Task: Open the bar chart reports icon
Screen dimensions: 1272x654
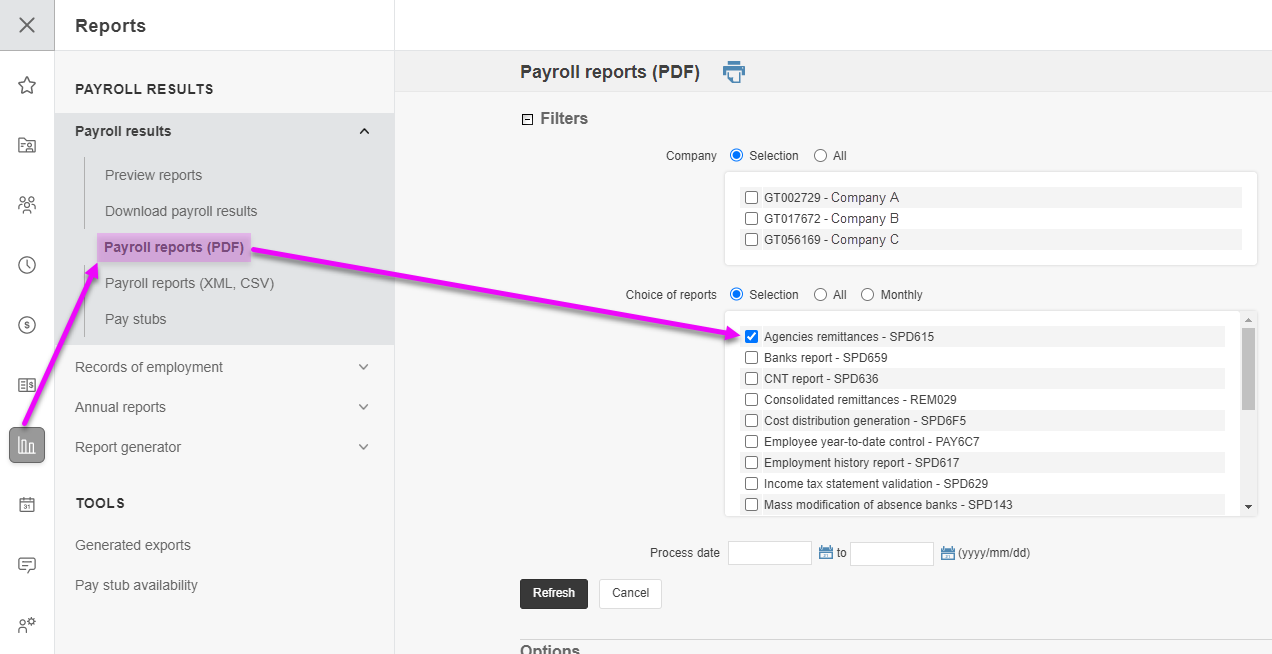Action: point(27,445)
